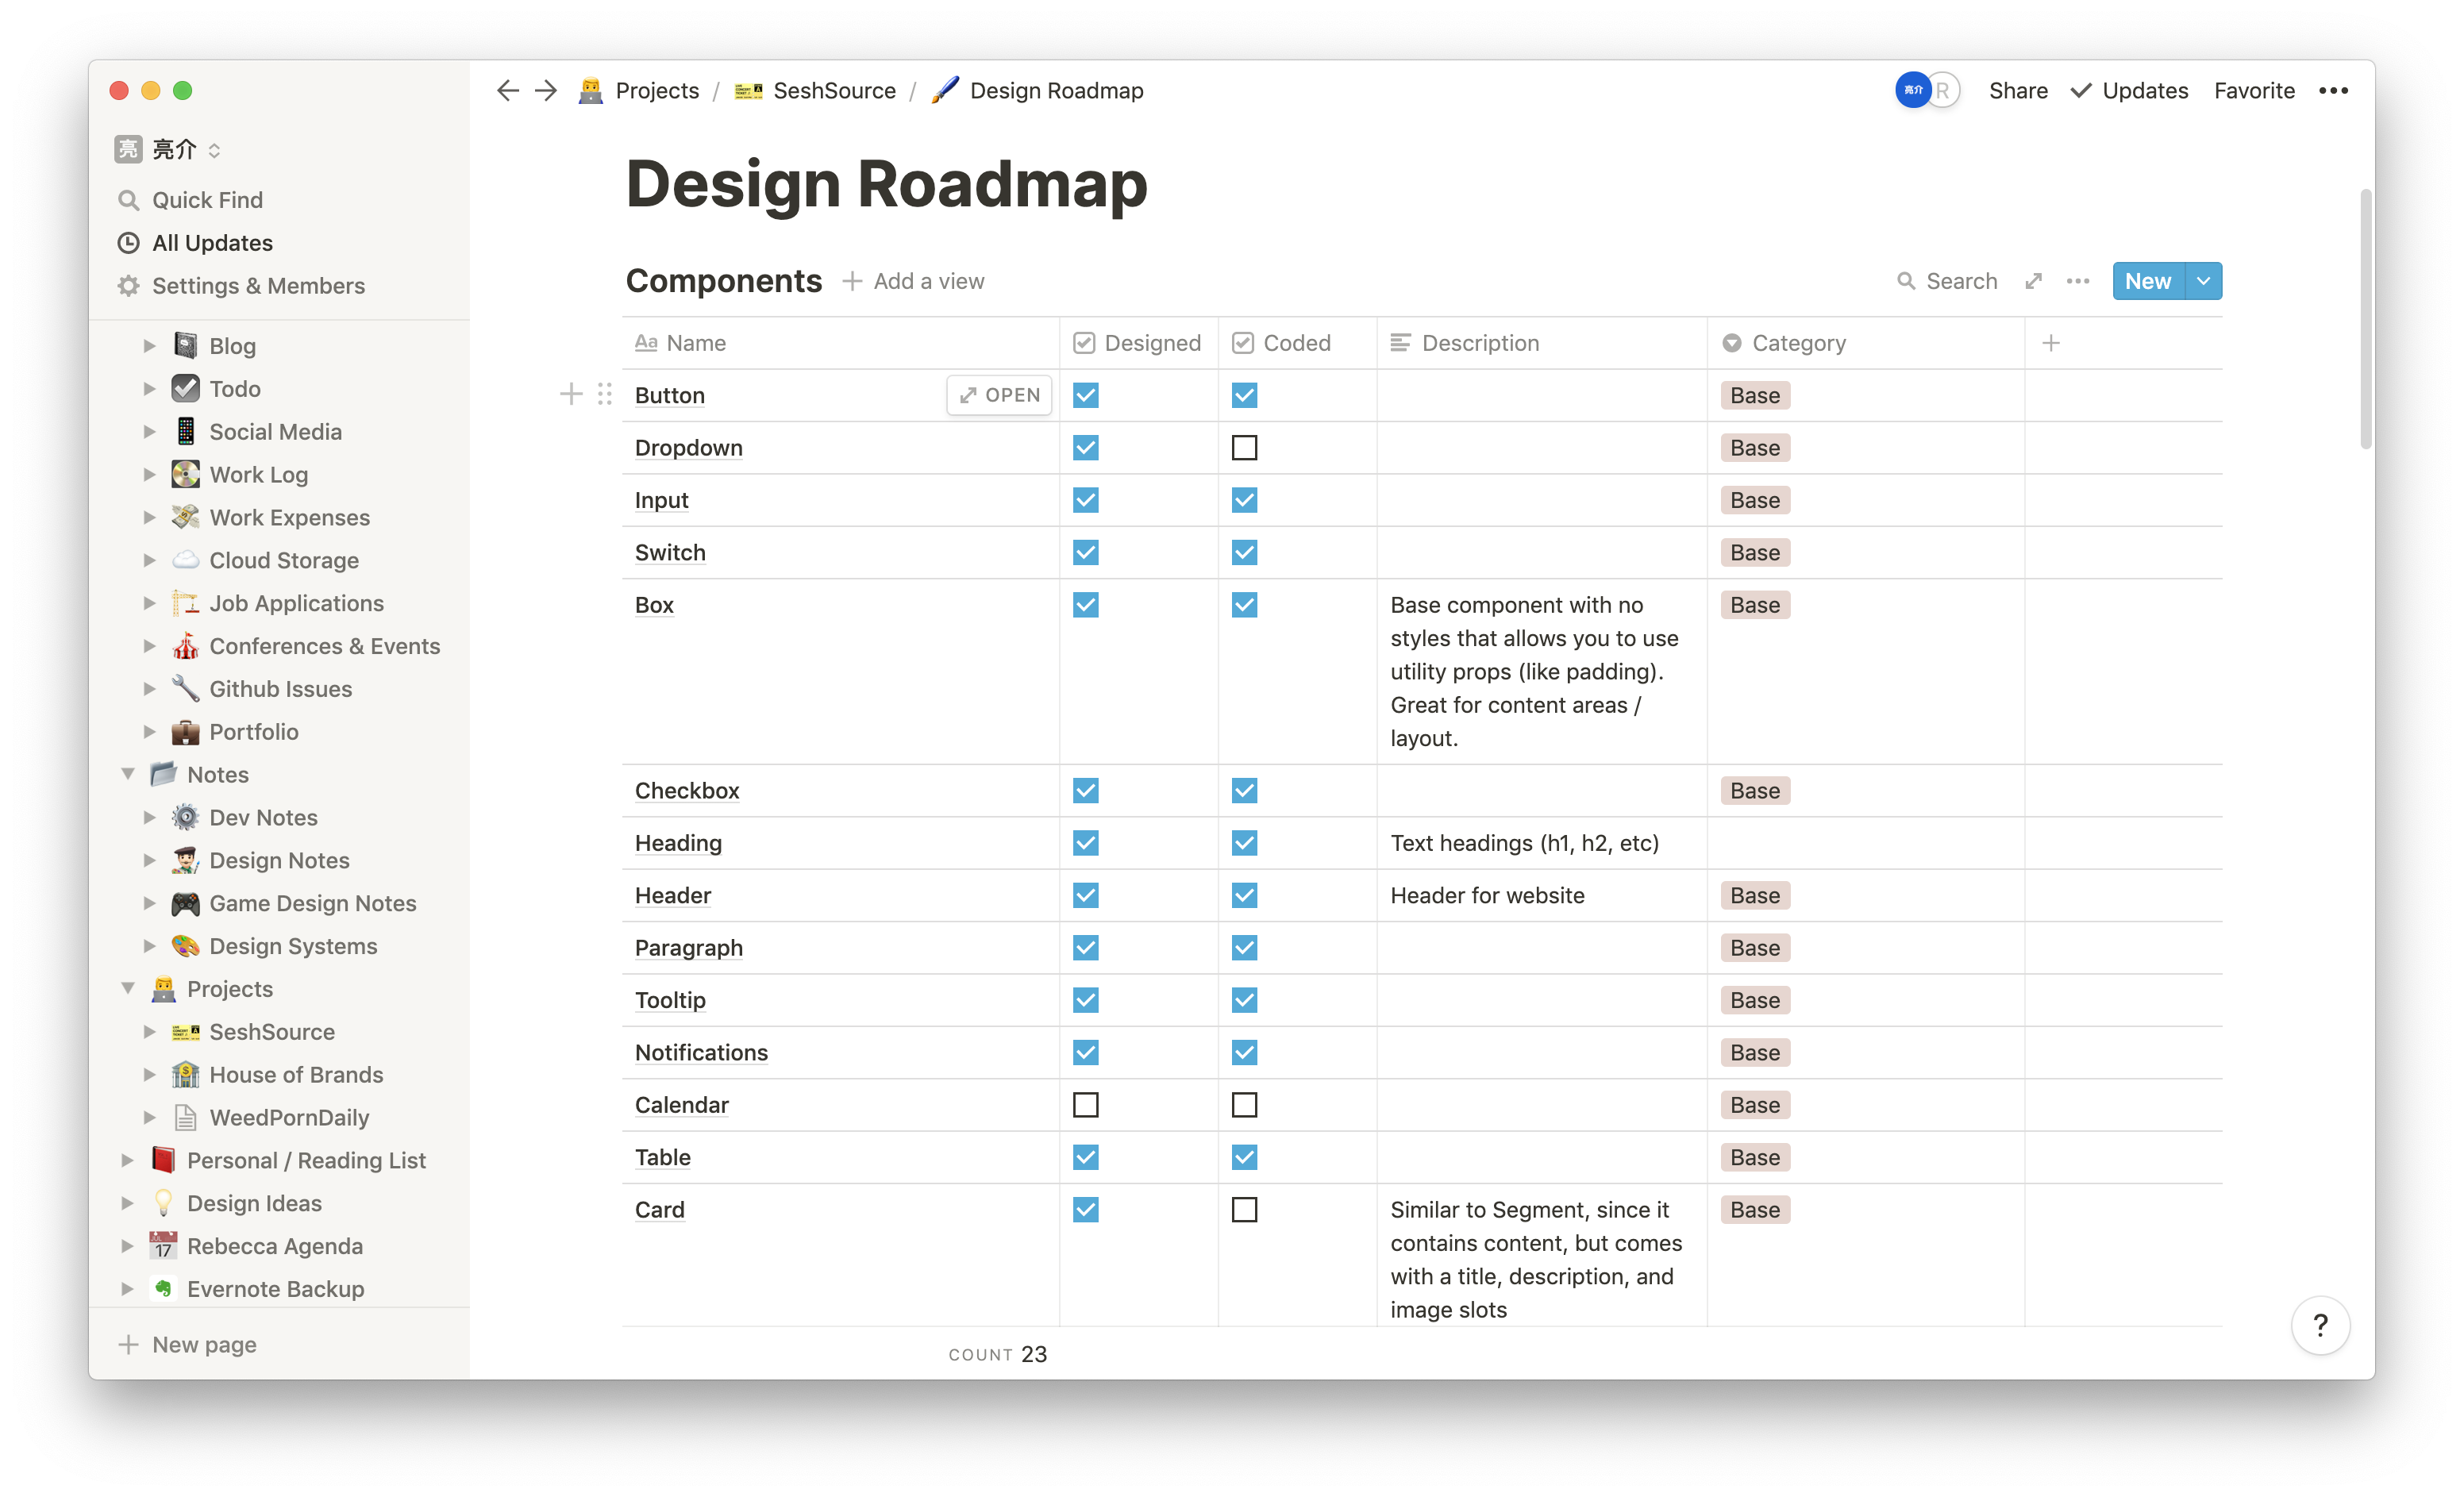Viewport: 2464px width, 1497px height.
Task: Click the Category property tag icon
Action: 1731,342
